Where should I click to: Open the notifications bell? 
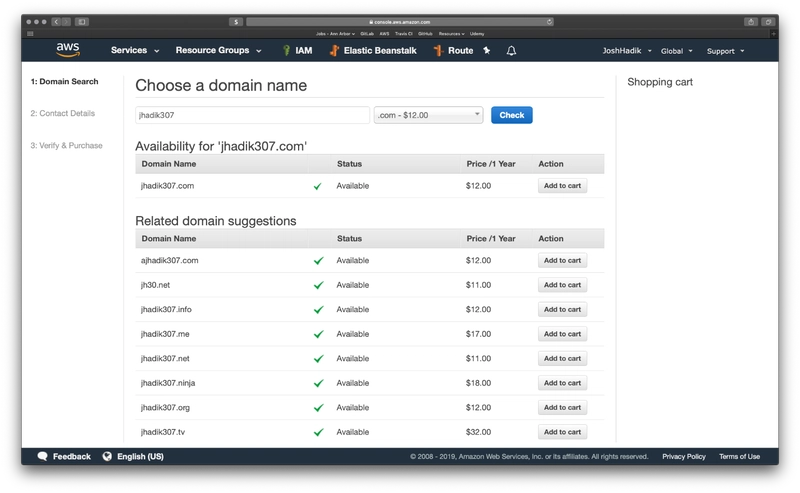click(x=512, y=50)
